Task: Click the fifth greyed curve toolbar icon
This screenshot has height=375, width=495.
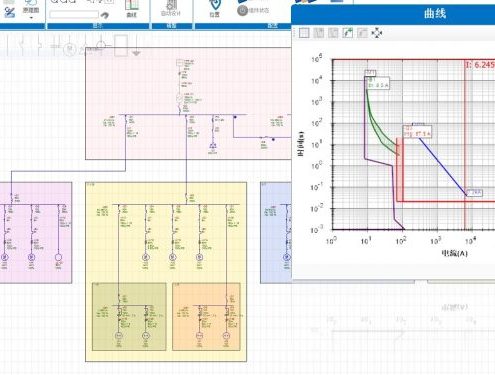Action: point(362,33)
